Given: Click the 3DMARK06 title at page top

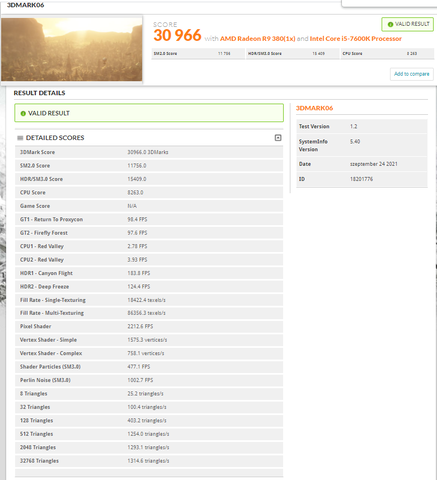Looking at the screenshot, I should 26,5.
